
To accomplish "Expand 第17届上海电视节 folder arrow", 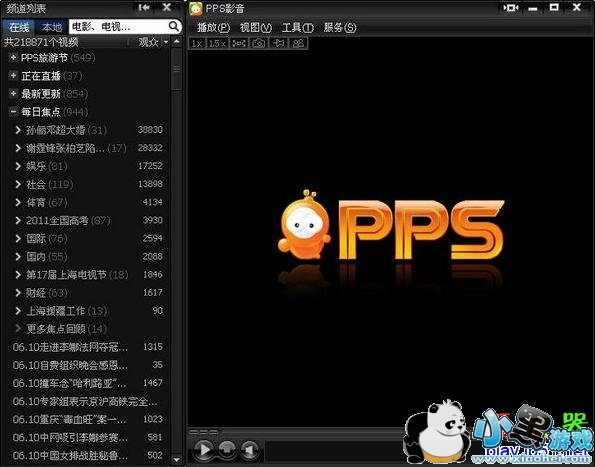I will pos(18,274).
